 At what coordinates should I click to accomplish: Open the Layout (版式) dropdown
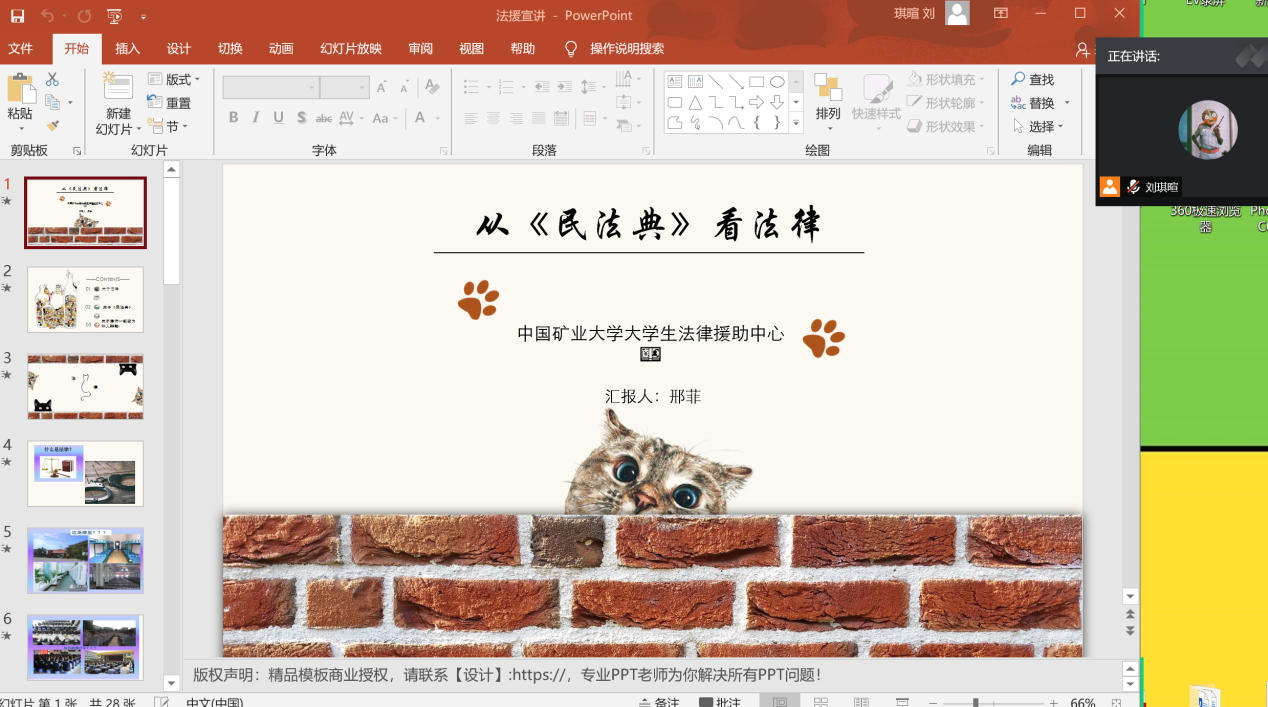pyautogui.click(x=174, y=79)
